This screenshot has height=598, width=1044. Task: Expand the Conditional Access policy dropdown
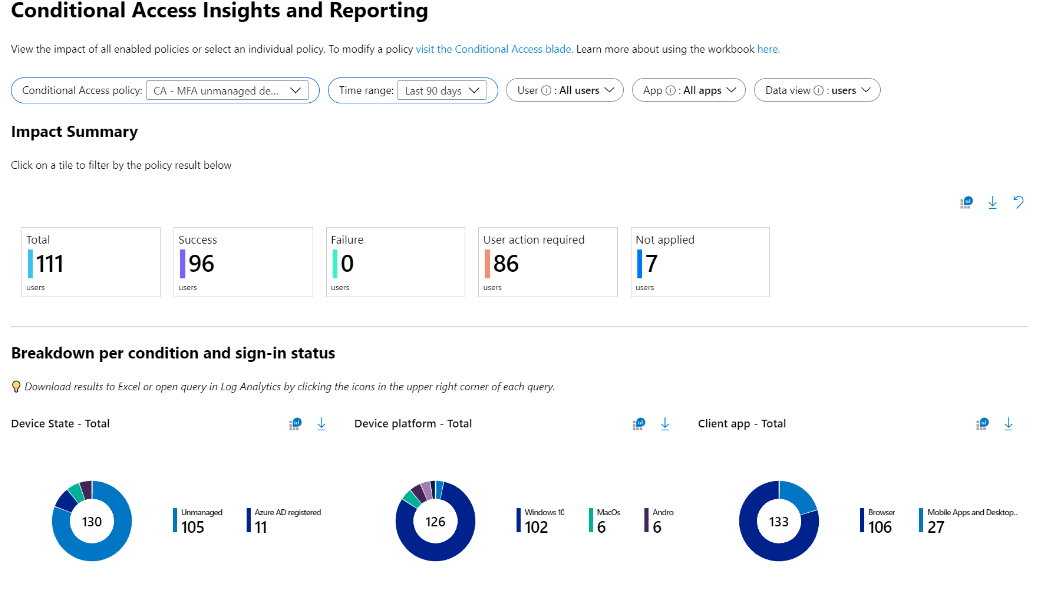(x=227, y=91)
